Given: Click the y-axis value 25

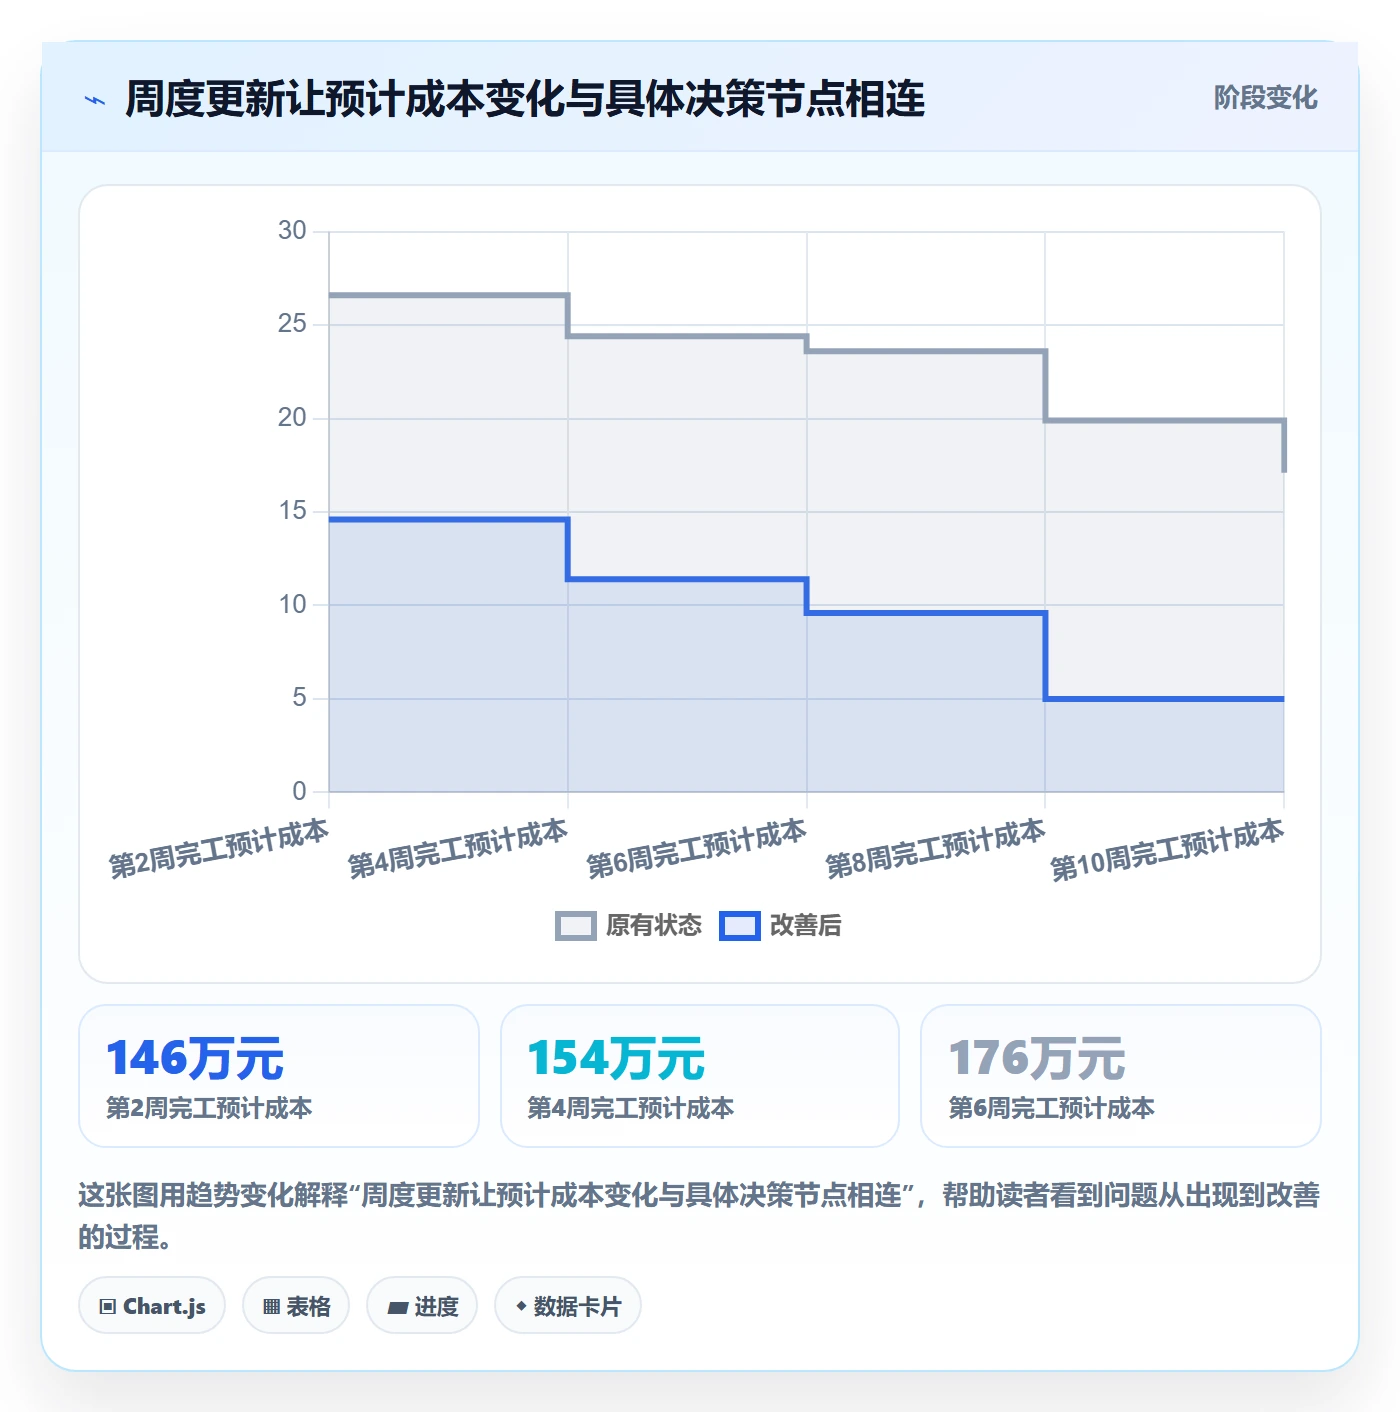Looking at the screenshot, I should point(292,324).
